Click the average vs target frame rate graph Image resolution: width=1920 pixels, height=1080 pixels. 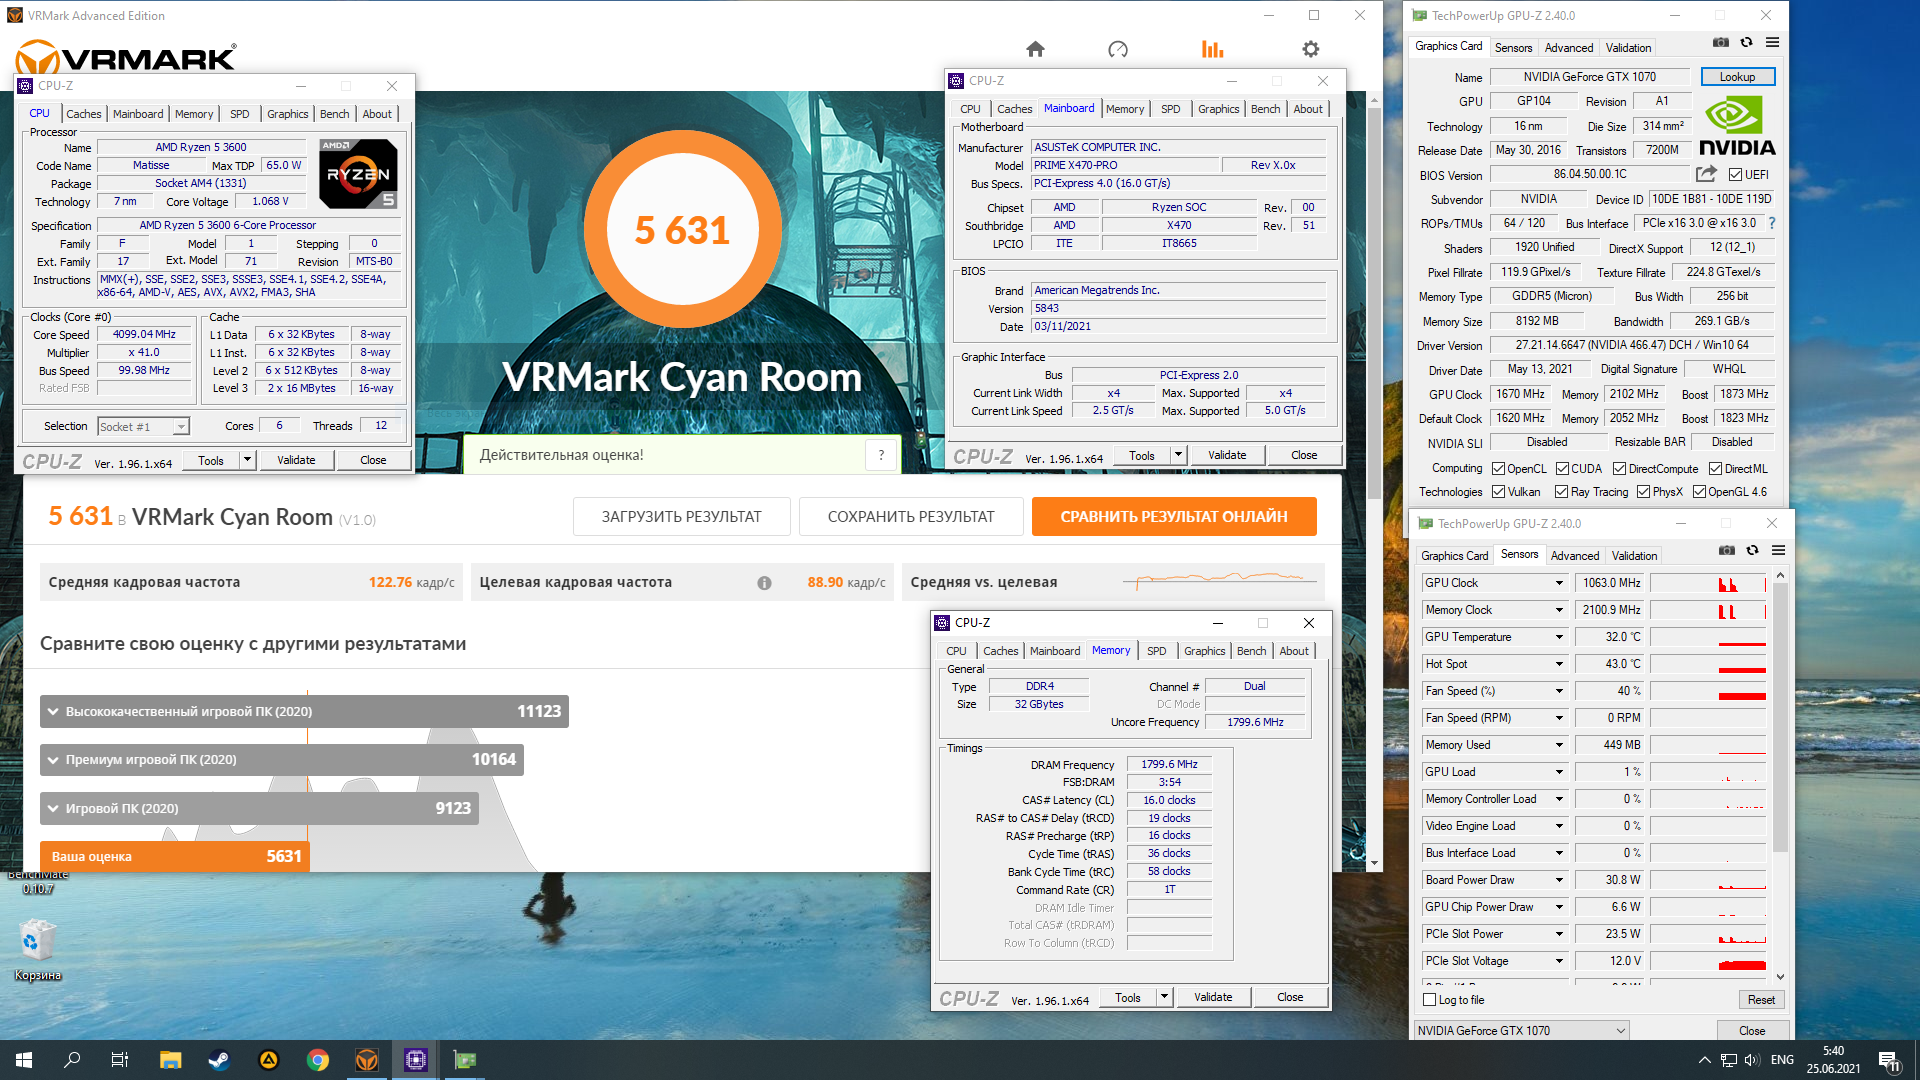[1220, 580]
